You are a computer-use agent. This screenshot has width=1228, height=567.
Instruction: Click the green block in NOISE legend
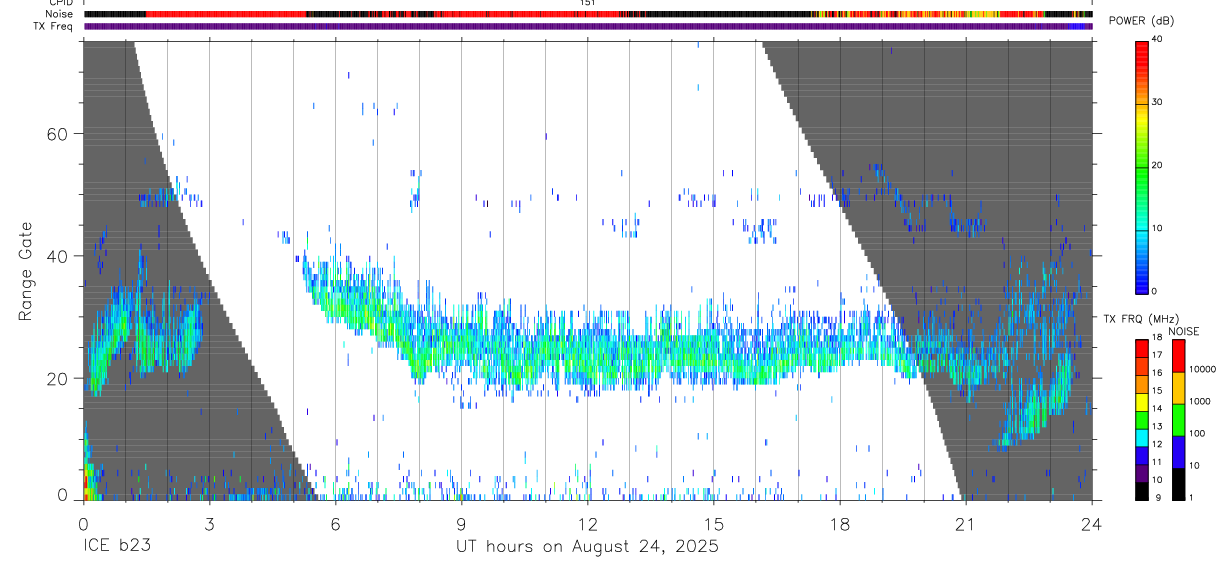click(x=1179, y=419)
